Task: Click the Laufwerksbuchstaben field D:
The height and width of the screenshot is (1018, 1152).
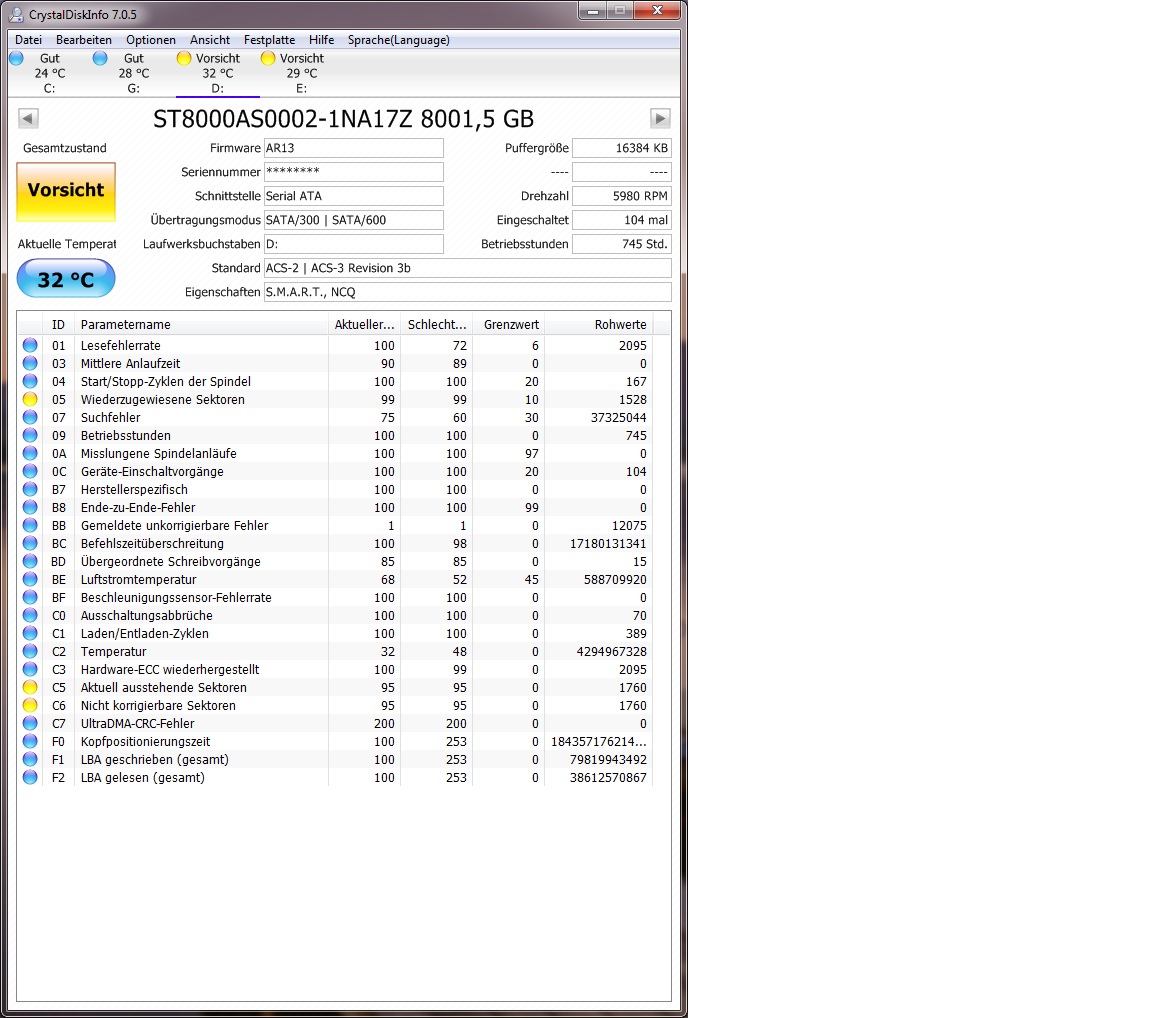Action: pyautogui.click(x=353, y=244)
